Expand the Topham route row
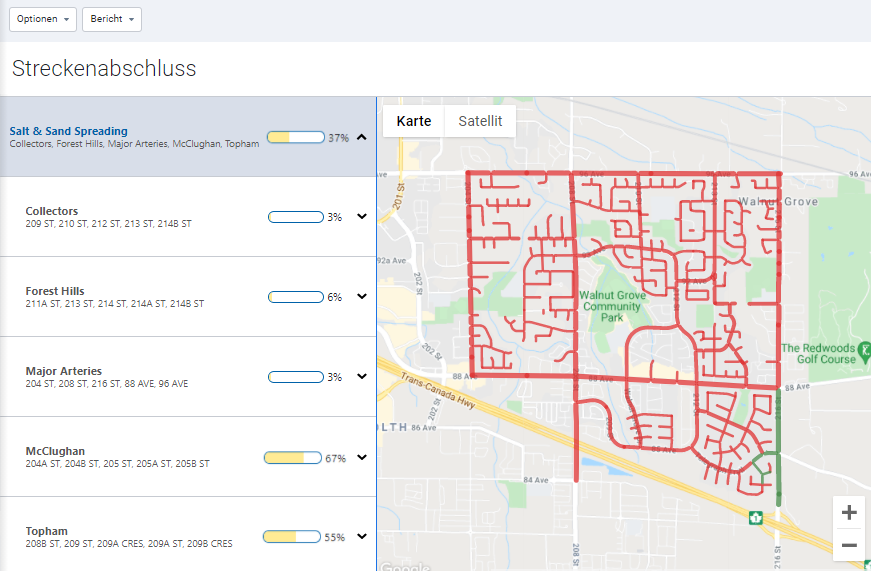Image resolution: width=871 pixels, height=571 pixels. point(362,537)
